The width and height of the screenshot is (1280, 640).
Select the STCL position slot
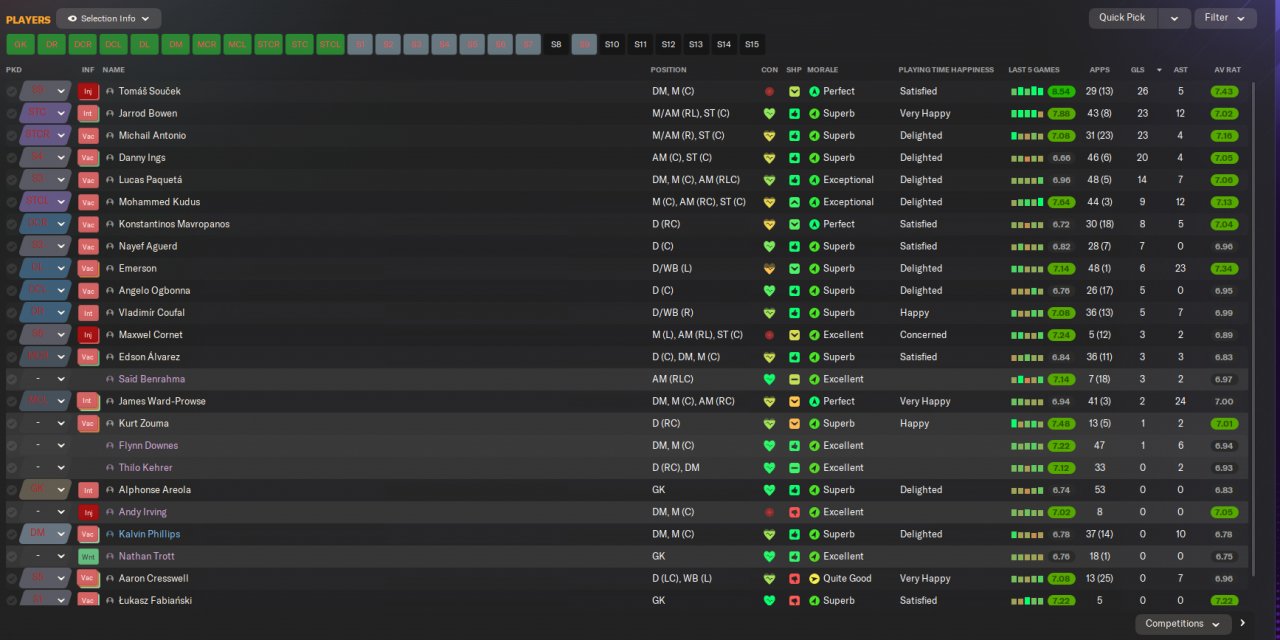point(330,44)
